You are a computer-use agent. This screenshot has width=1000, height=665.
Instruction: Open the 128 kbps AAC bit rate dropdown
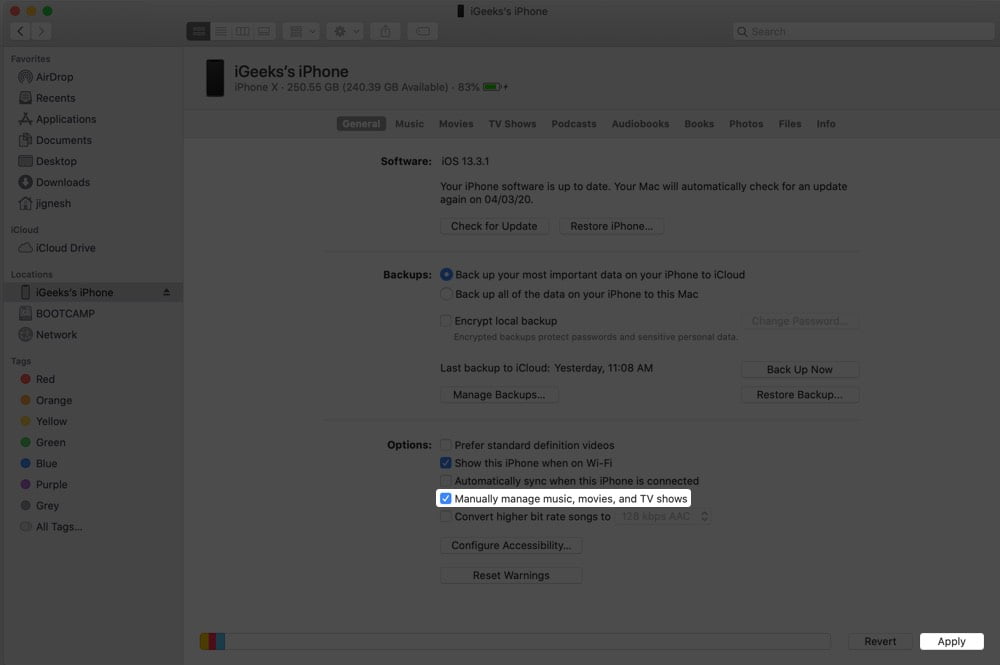tap(663, 516)
